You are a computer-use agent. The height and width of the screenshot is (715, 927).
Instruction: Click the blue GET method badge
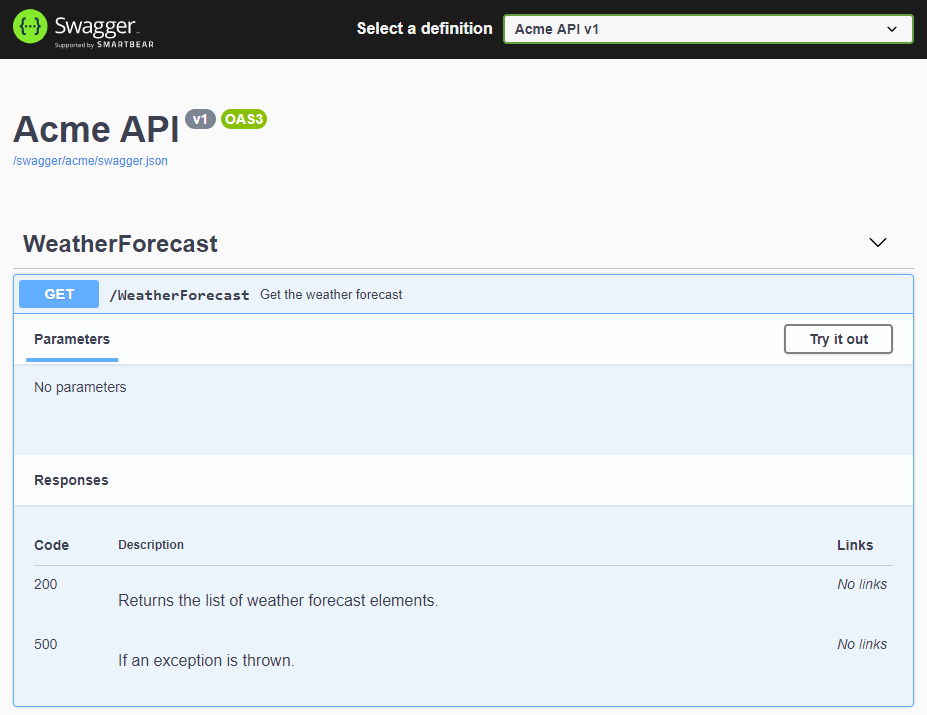(x=59, y=294)
